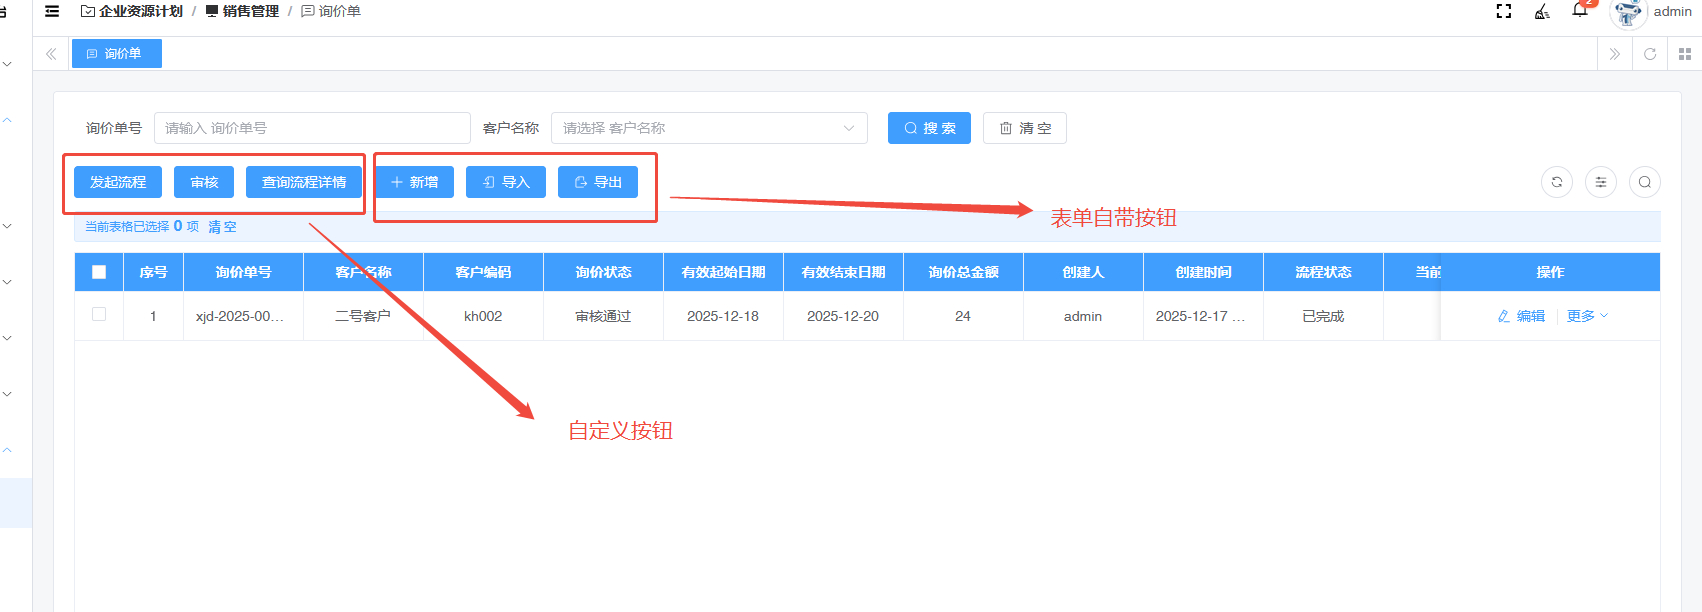The image size is (1702, 612).
Task: Click the 新增 button
Action: [414, 182]
